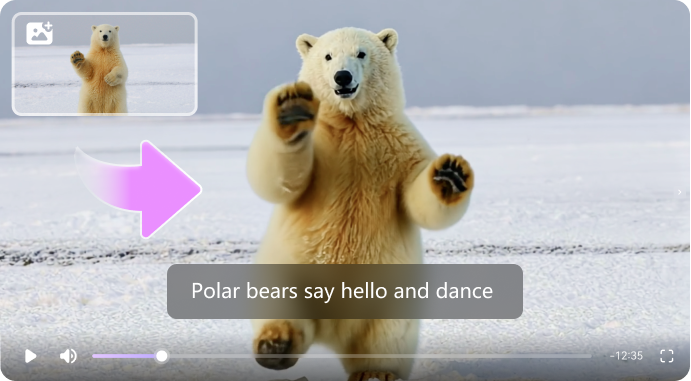Click the add image icon in thumbnail
Image resolution: width=691 pixels, height=381 pixels.
pyautogui.click(x=39, y=33)
